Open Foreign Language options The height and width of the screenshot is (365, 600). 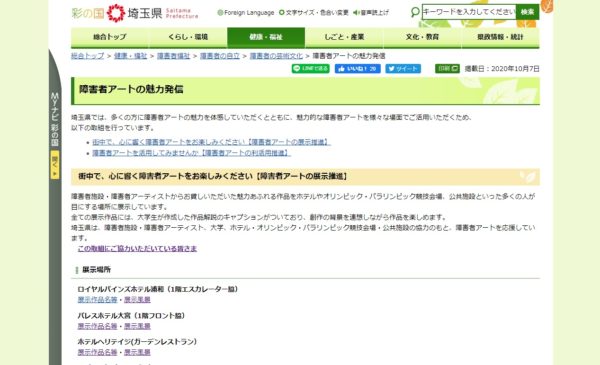point(246,13)
